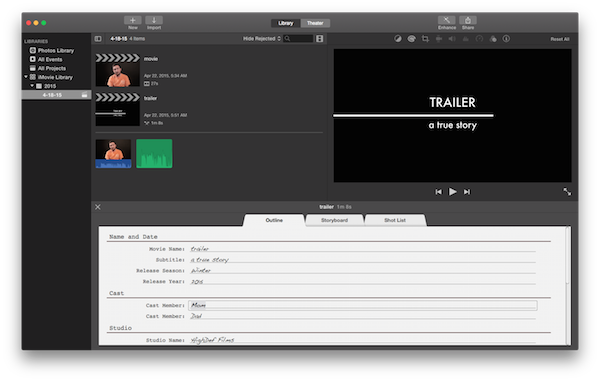
Task: Open the color correction palette tool
Action: point(411,39)
